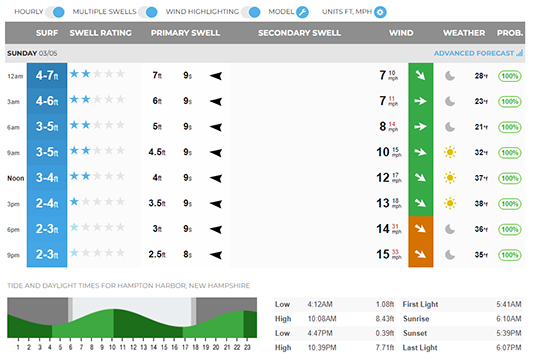Open the Advanced Forecast link

point(474,53)
